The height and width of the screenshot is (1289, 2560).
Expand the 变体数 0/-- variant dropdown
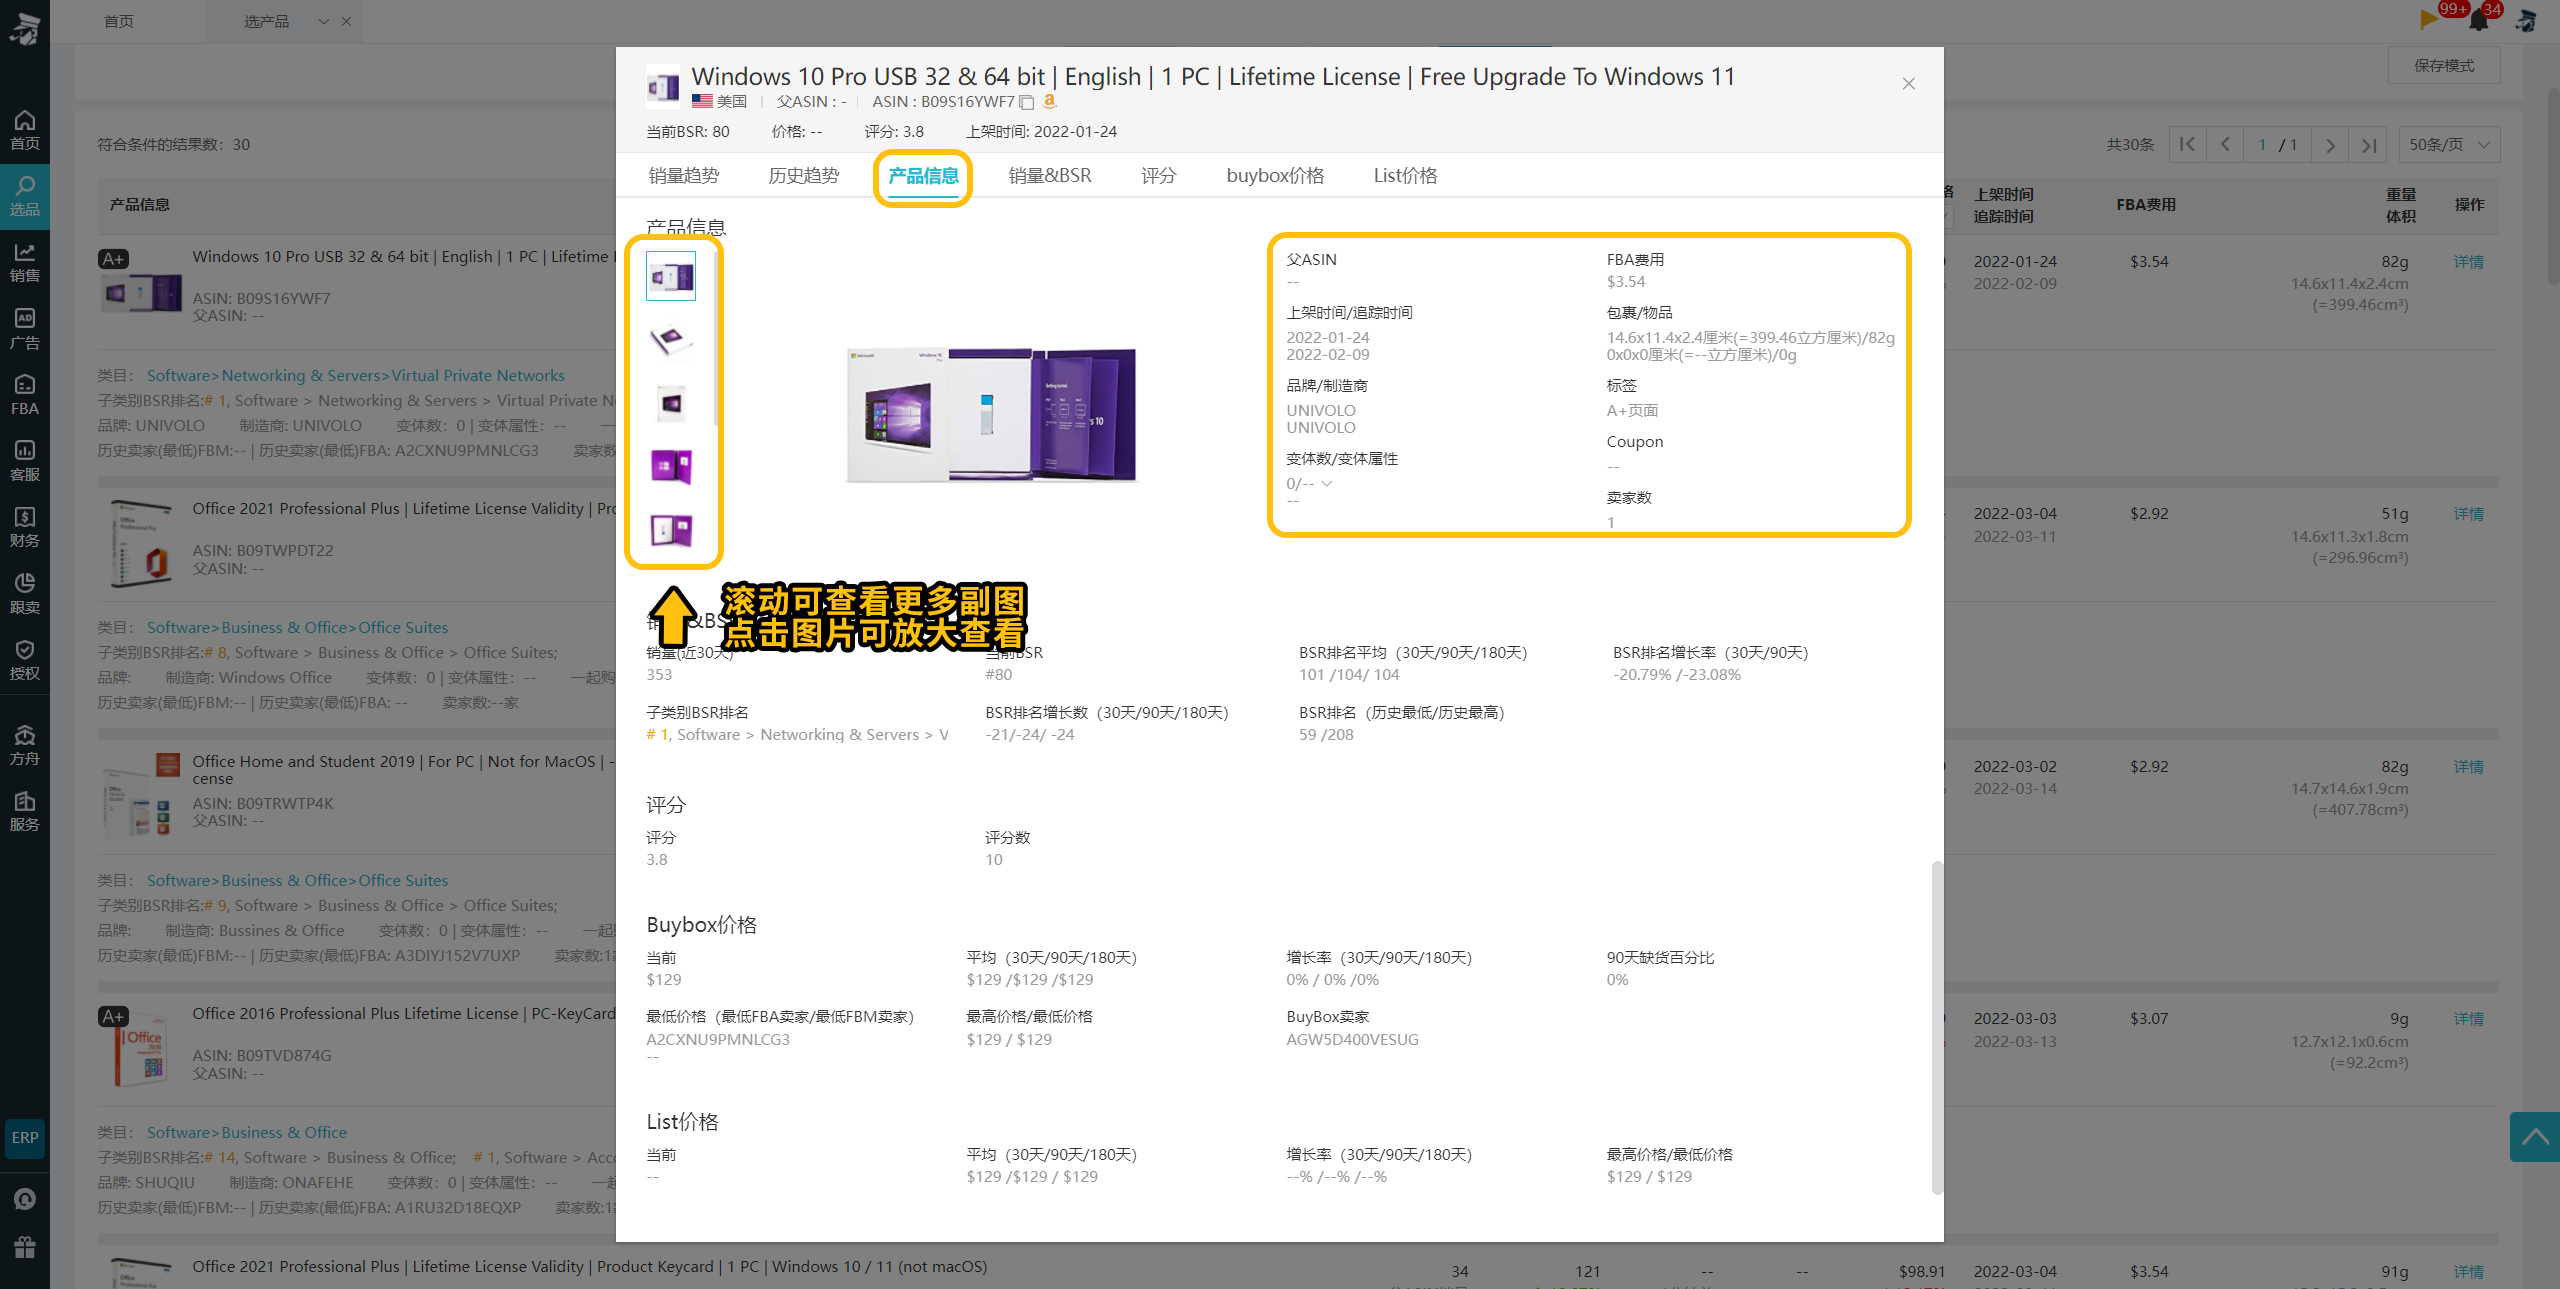tap(1327, 483)
